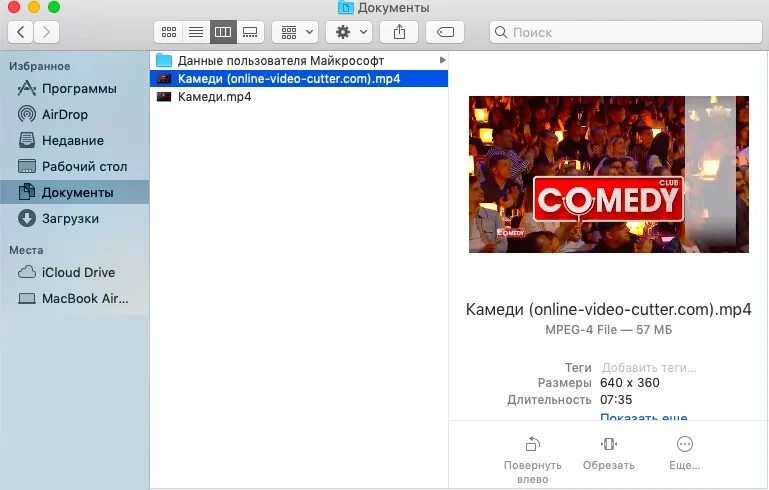This screenshot has height=490, width=769.
Task: Open Загрузки in the sidebar
Action: (x=75, y=219)
